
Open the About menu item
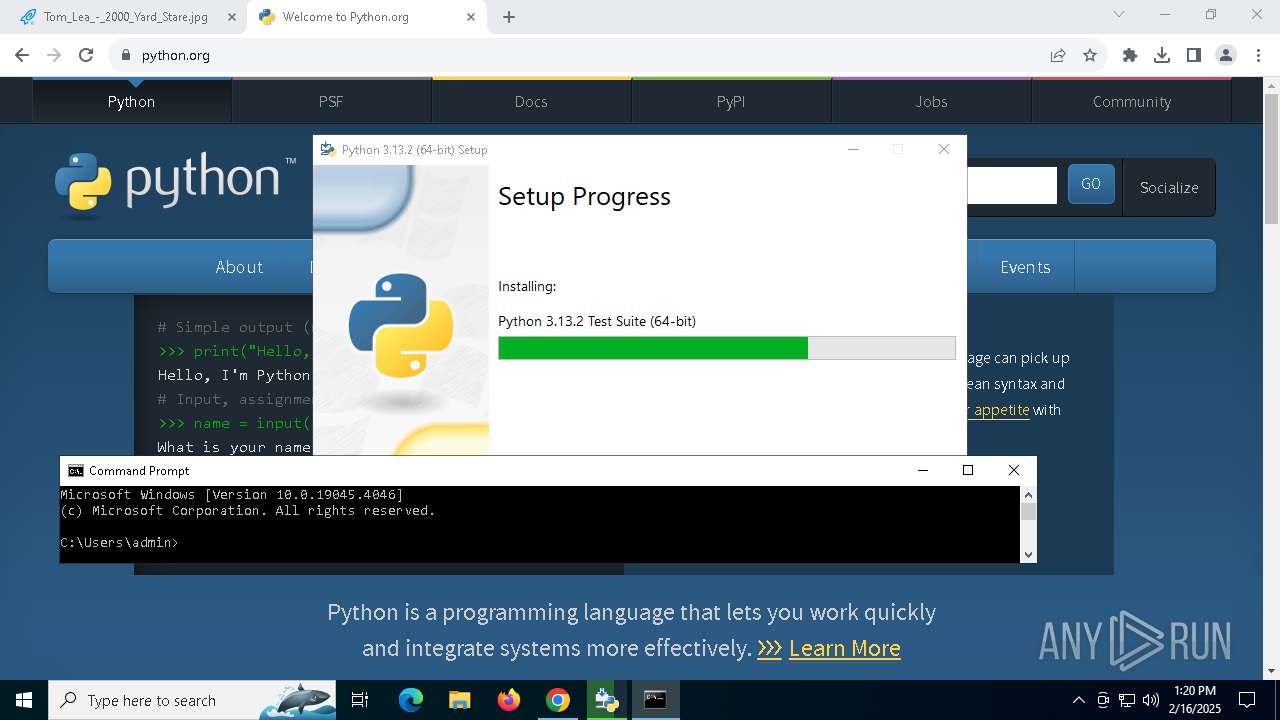239,267
